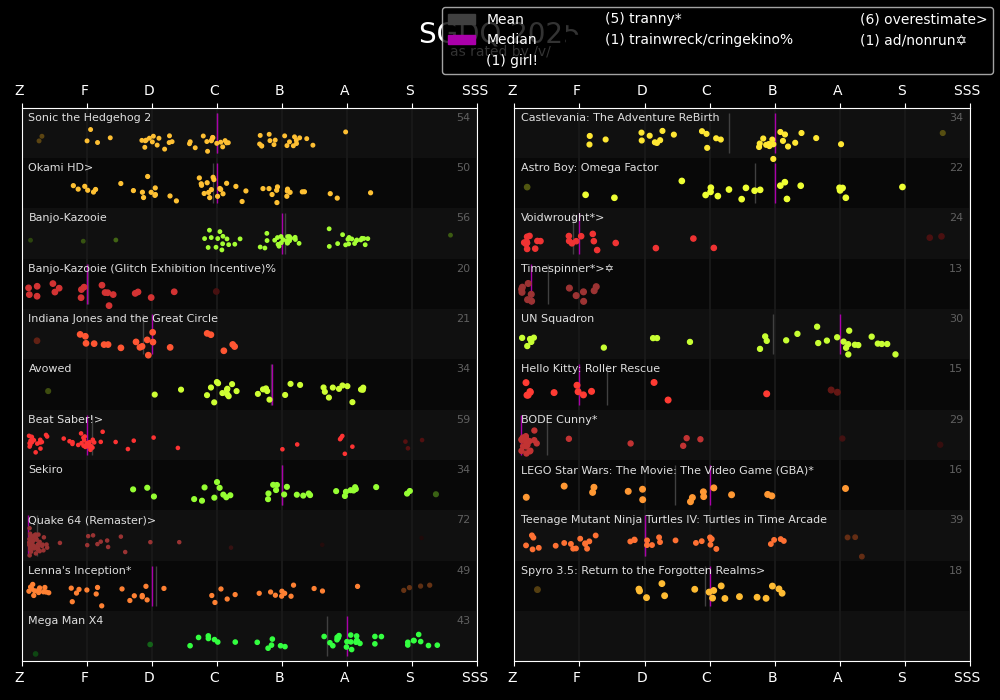This screenshot has width=1000, height=700.
Task: Click the "Z" label atop the right chart
Action: pos(513,91)
